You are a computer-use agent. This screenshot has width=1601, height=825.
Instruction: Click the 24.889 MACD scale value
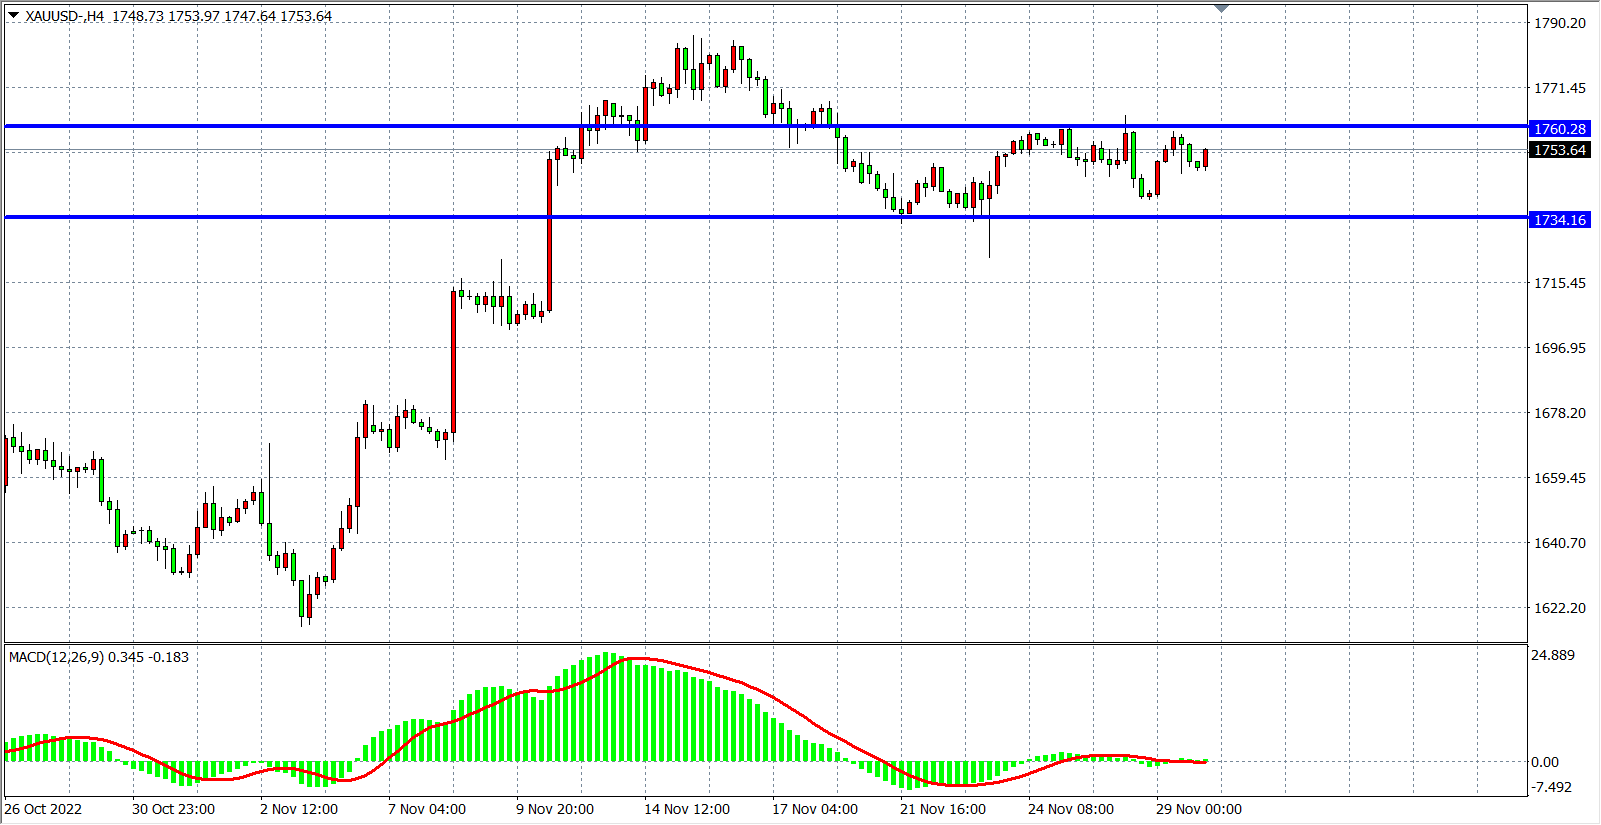1552,655
